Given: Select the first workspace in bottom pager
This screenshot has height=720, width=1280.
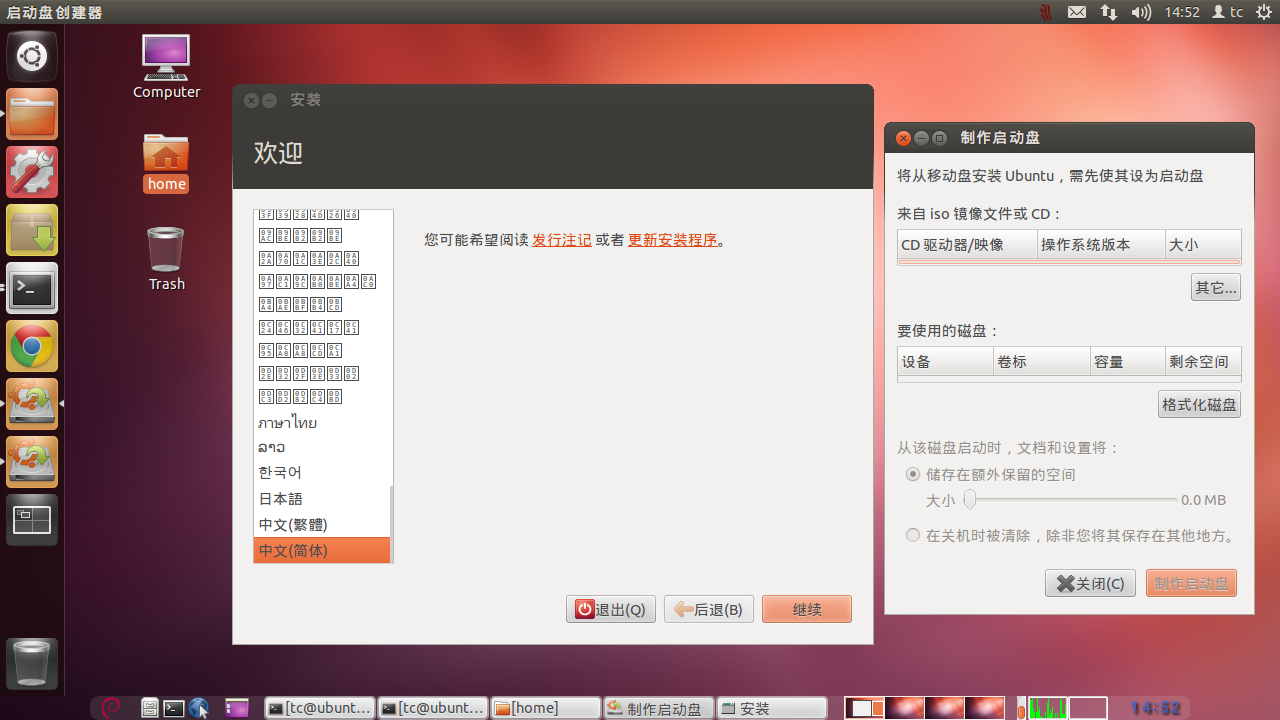Looking at the screenshot, I should [x=864, y=708].
